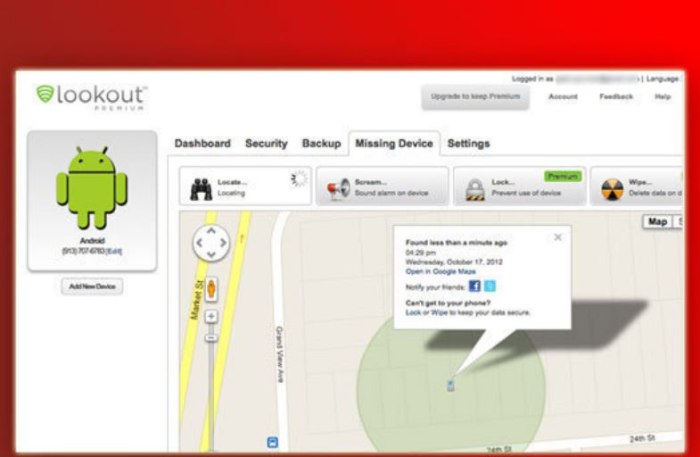
Task: Pan the map right with arrow
Action: pyautogui.click(x=223, y=243)
